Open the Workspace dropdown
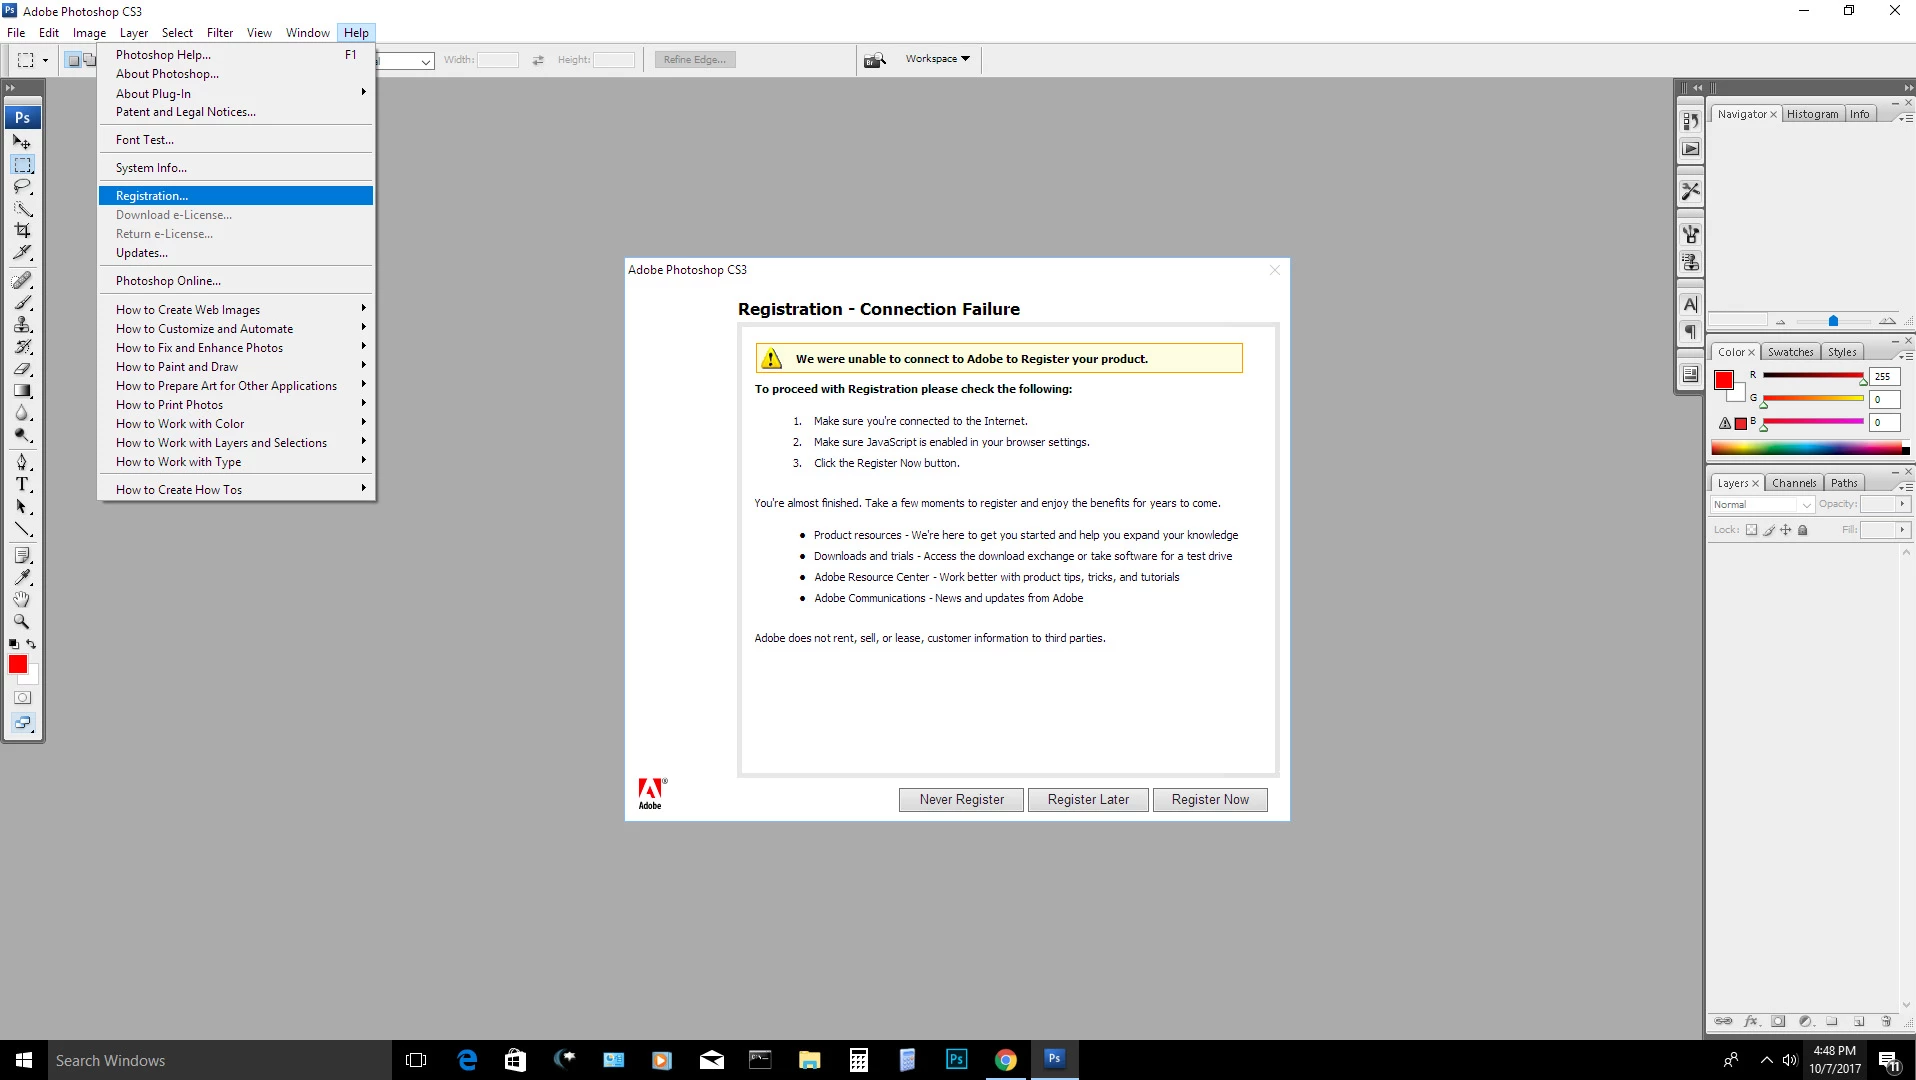This screenshot has width=1916, height=1080. pos(937,59)
